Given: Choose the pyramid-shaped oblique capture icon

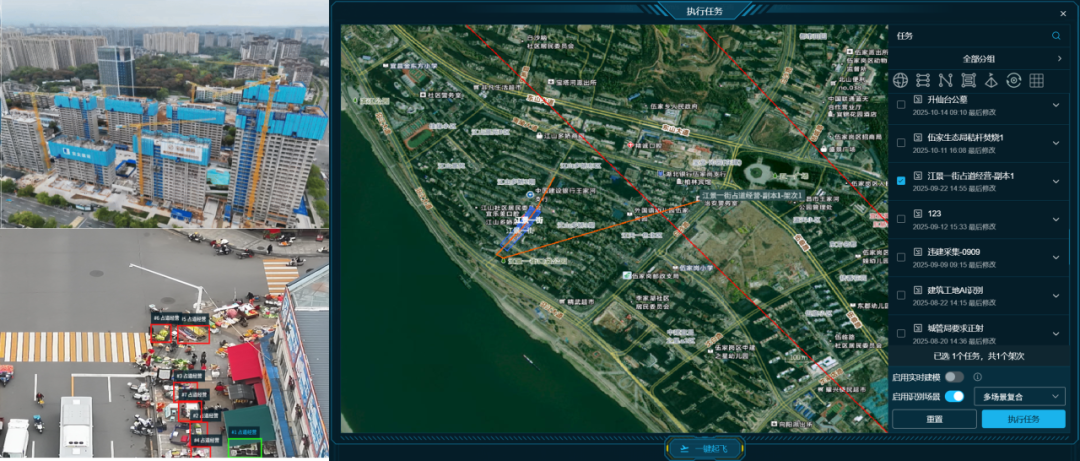Looking at the screenshot, I should (991, 80).
